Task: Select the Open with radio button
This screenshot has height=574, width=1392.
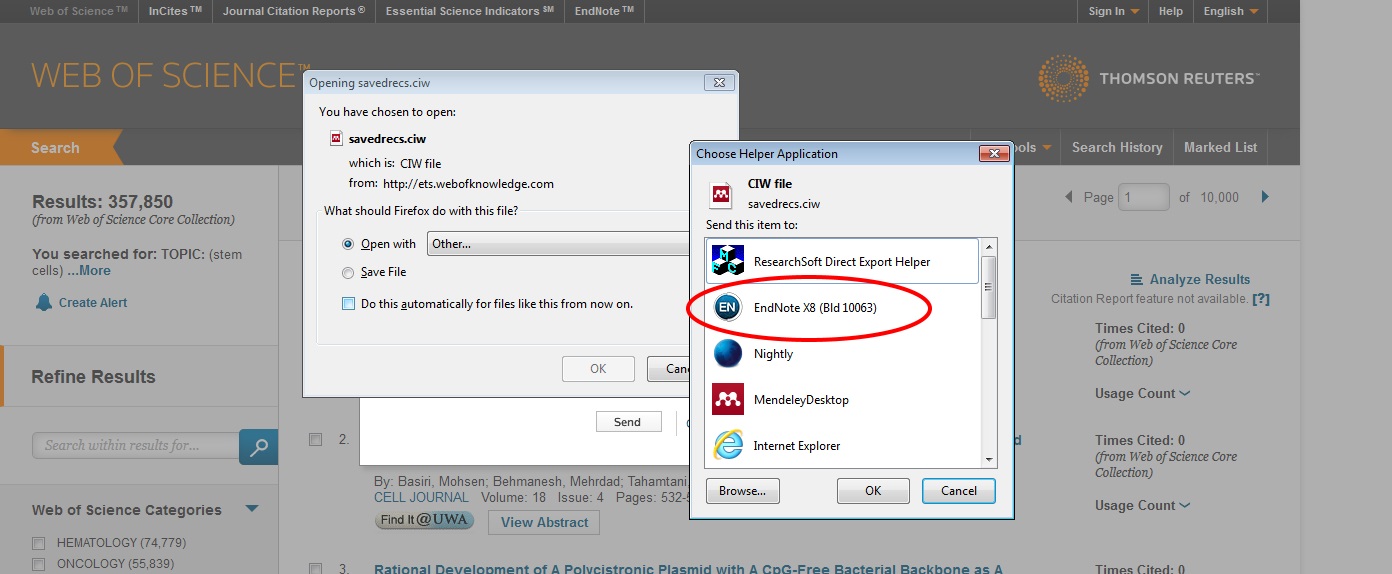Action: 348,244
